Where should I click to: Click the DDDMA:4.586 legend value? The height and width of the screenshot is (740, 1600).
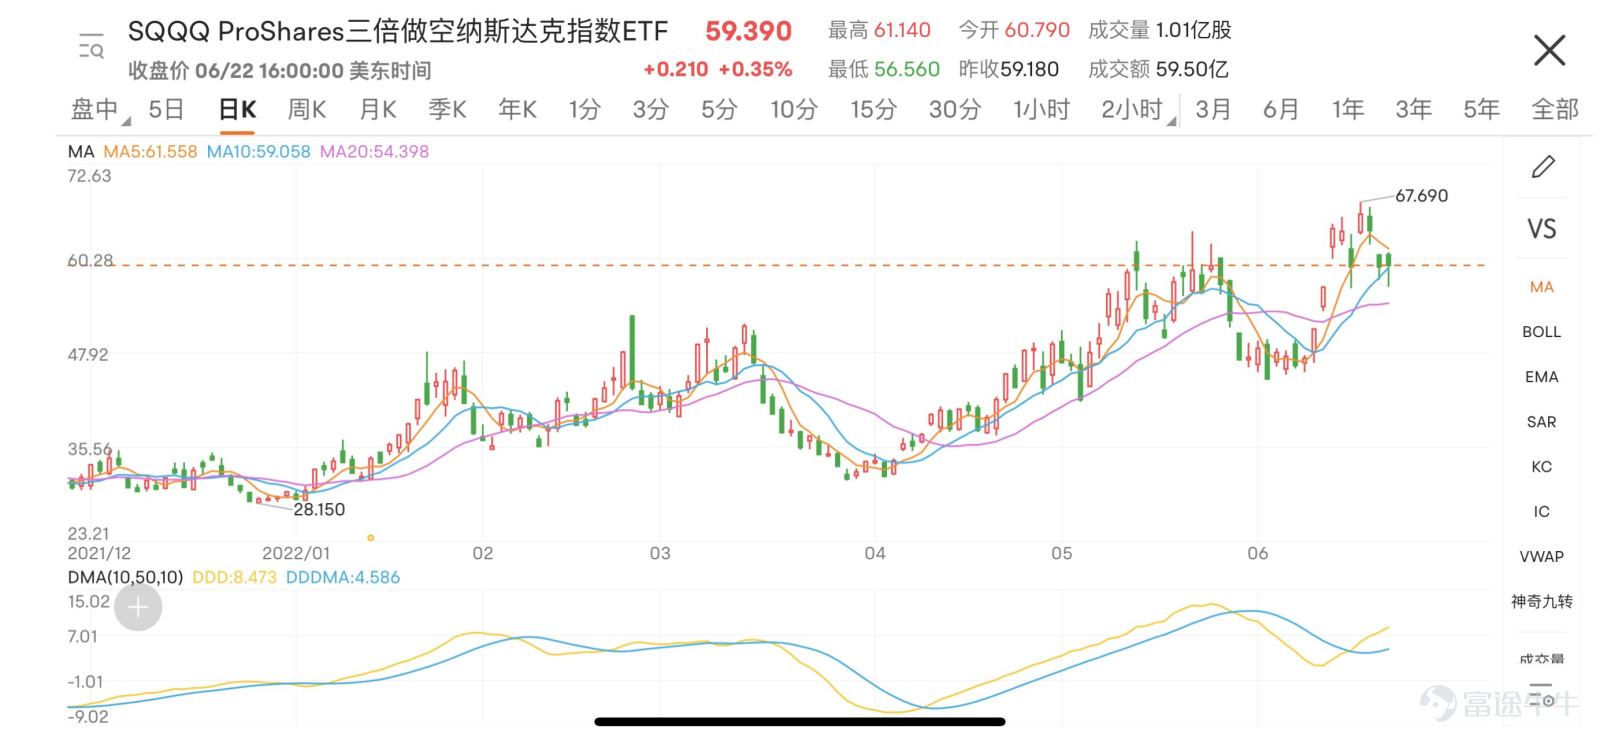(x=343, y=578)
